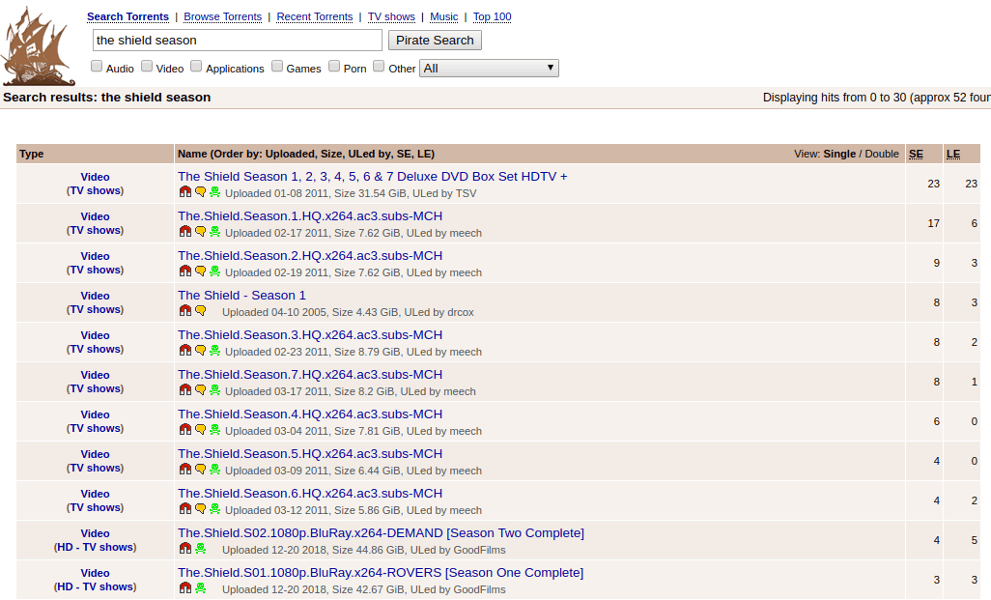Open The Shield Season 1-7 Deluxe DVD Box Set
Viewport: 991px width, 600px height.
[372, 176]
